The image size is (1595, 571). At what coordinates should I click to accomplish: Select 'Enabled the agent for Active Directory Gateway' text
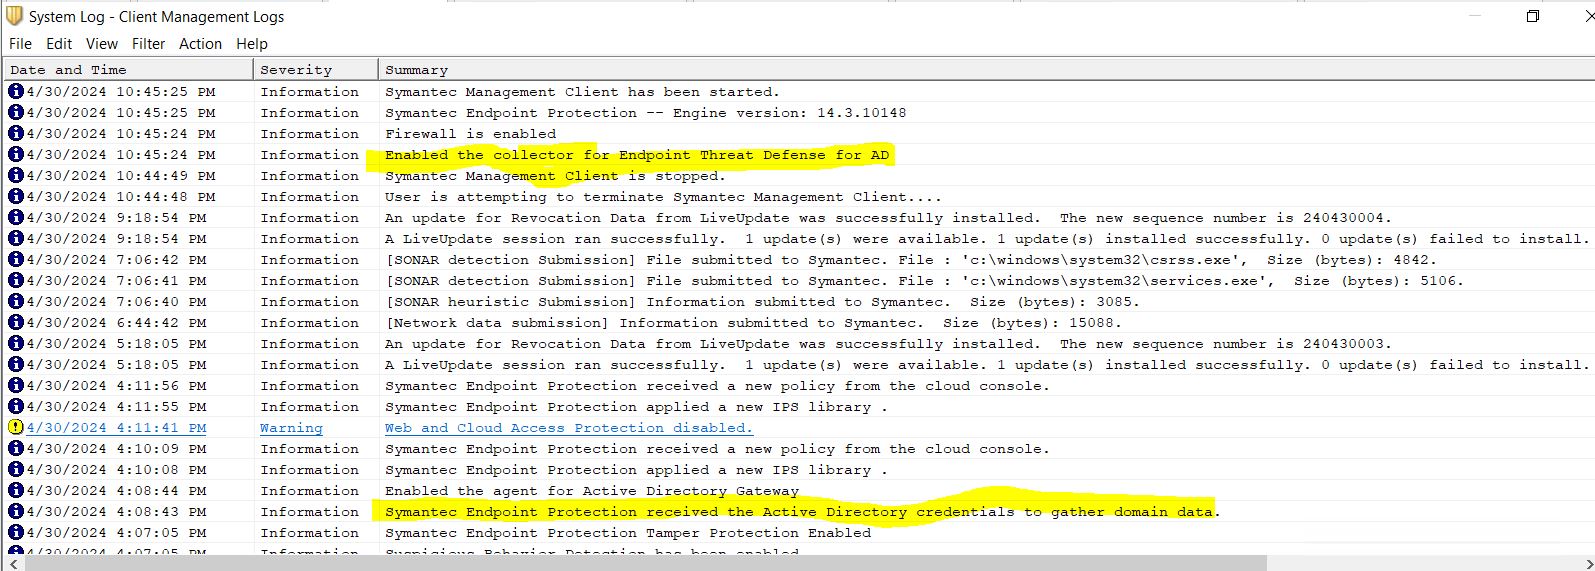[x=592, y=491]
